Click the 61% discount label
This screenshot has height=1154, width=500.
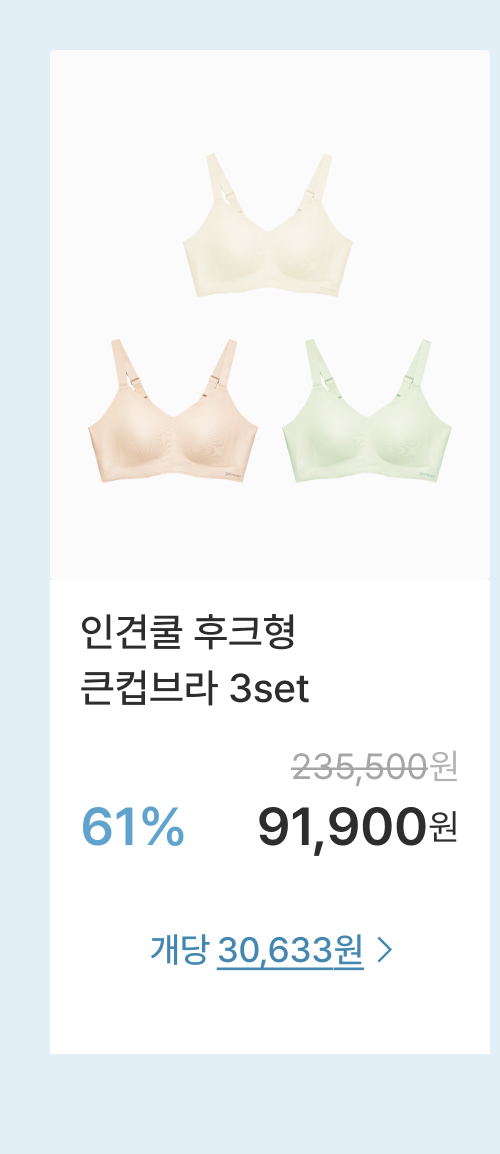click(133, 826)
